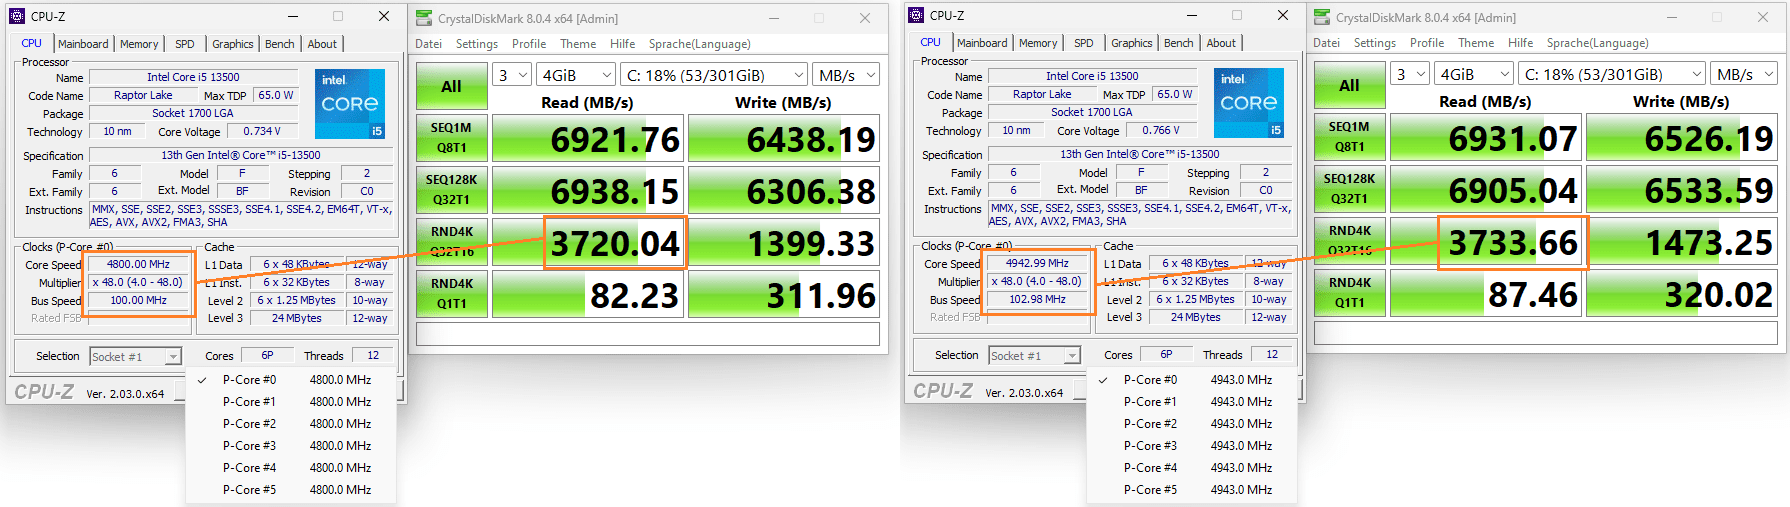Open Datei menu in CrystalDiskMark reading 6921.76

point(429,44)
